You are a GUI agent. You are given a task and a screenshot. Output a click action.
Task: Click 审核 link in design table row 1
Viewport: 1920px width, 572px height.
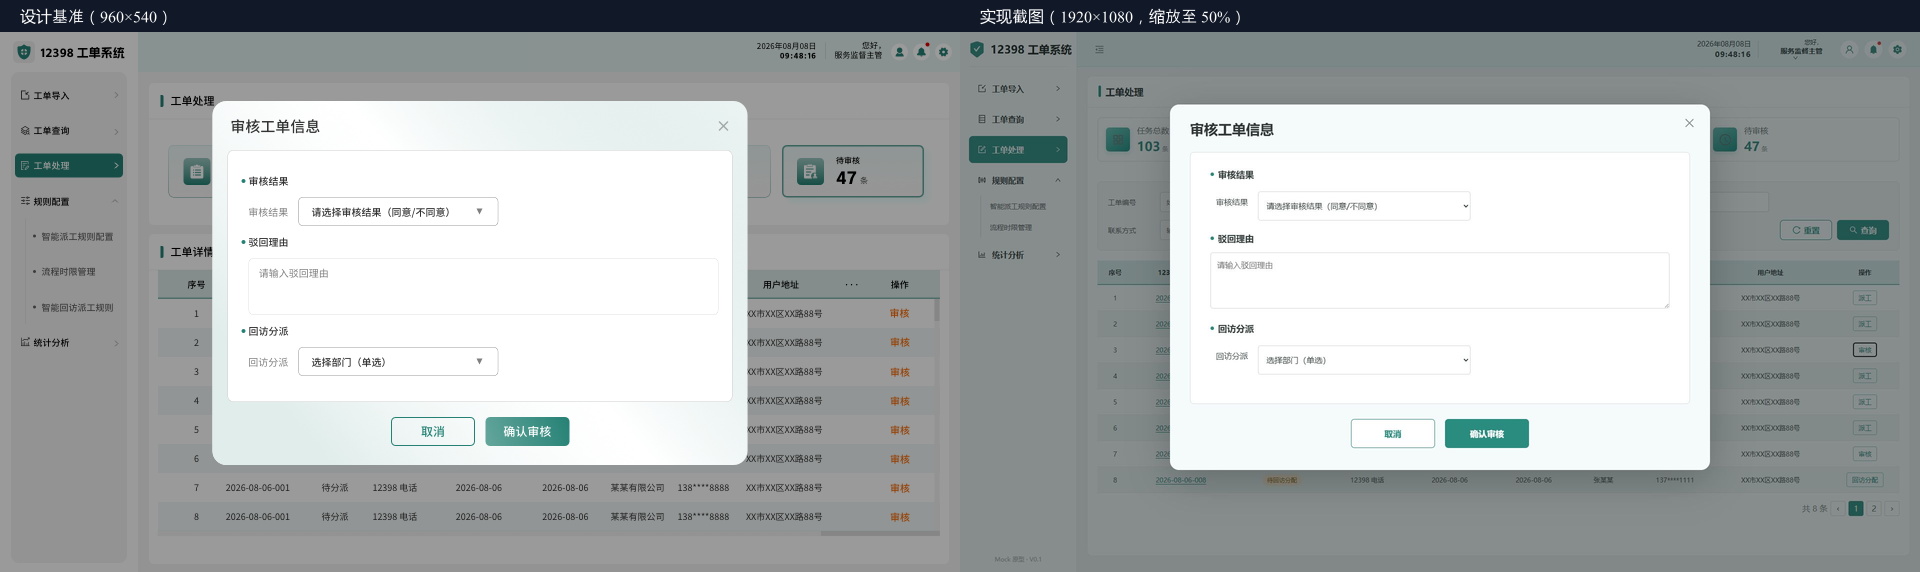tap(900, 313)
